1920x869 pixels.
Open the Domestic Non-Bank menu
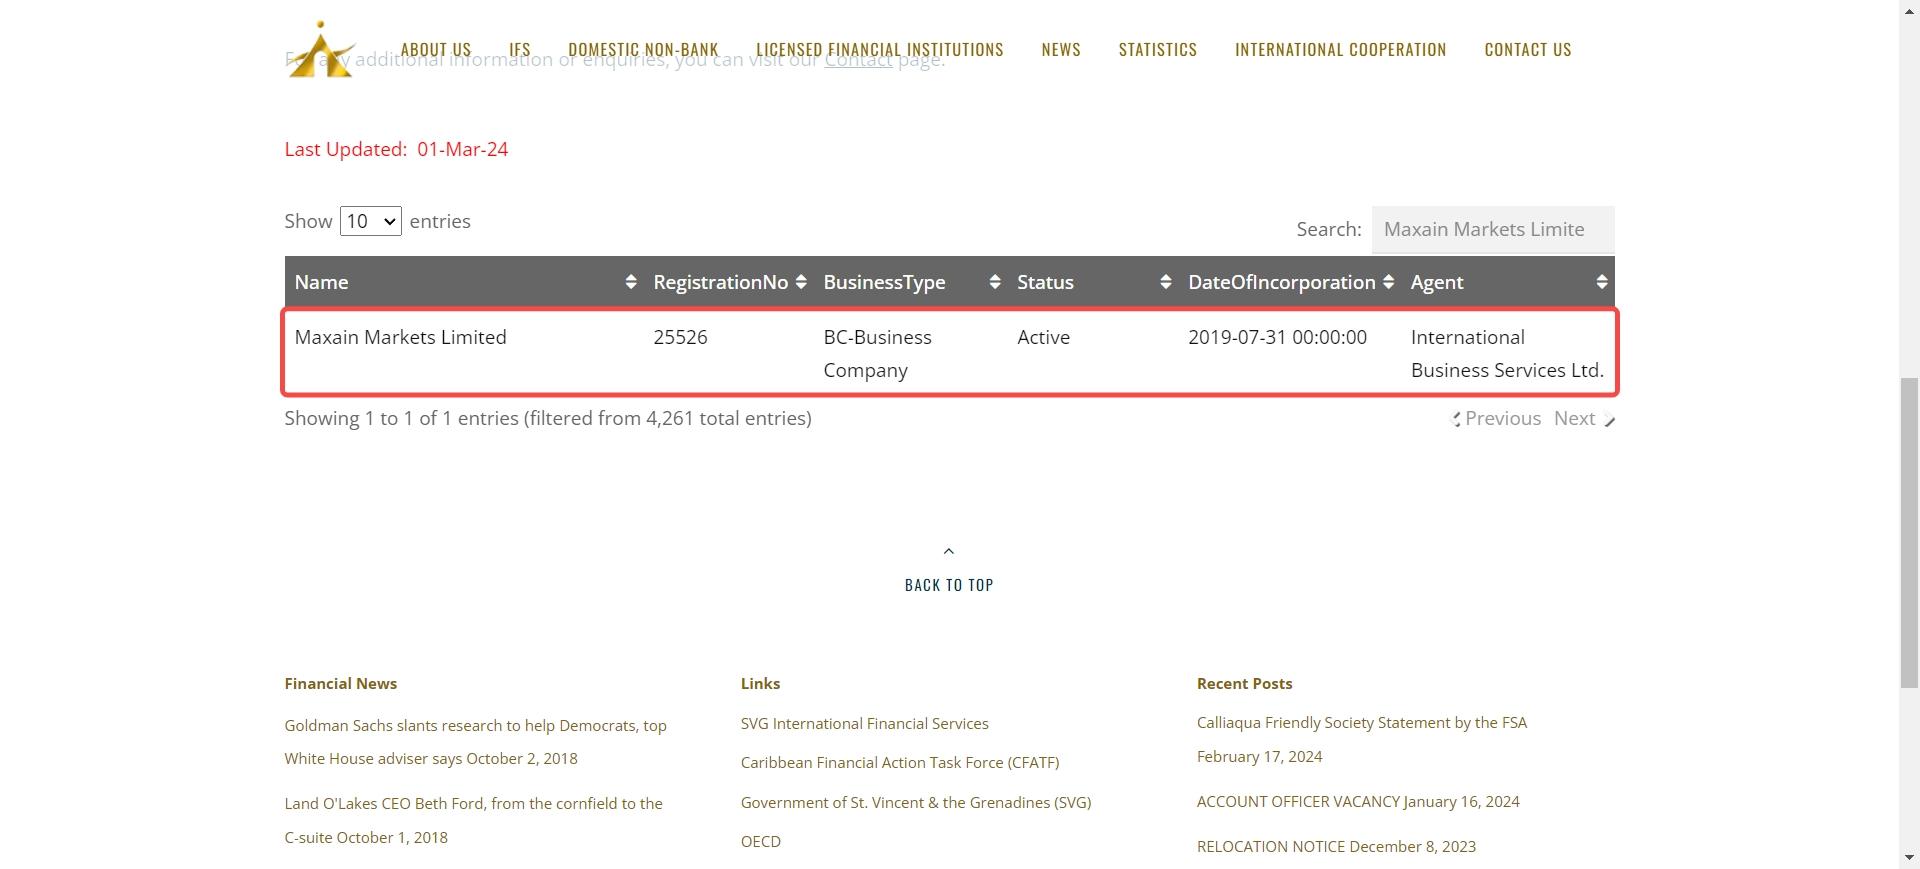click(643, 50)
